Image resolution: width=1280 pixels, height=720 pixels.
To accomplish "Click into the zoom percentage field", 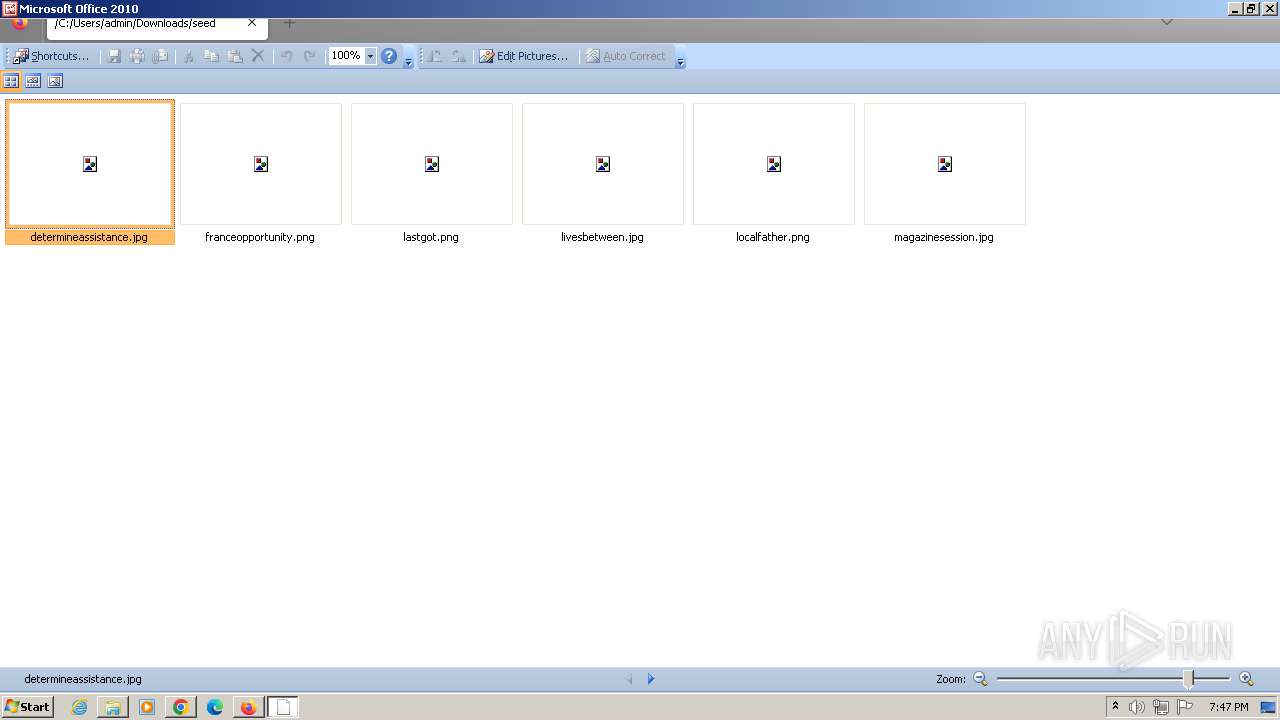I will tap(346, 56).
